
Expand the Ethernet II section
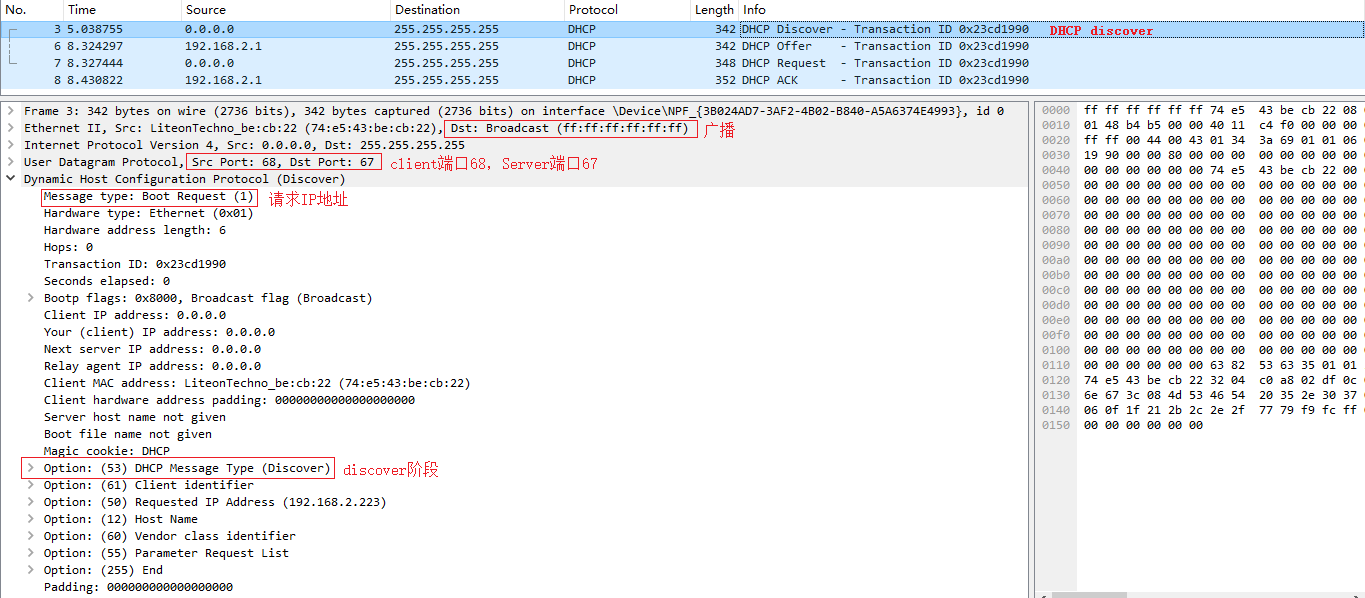(x=11, y=128)
